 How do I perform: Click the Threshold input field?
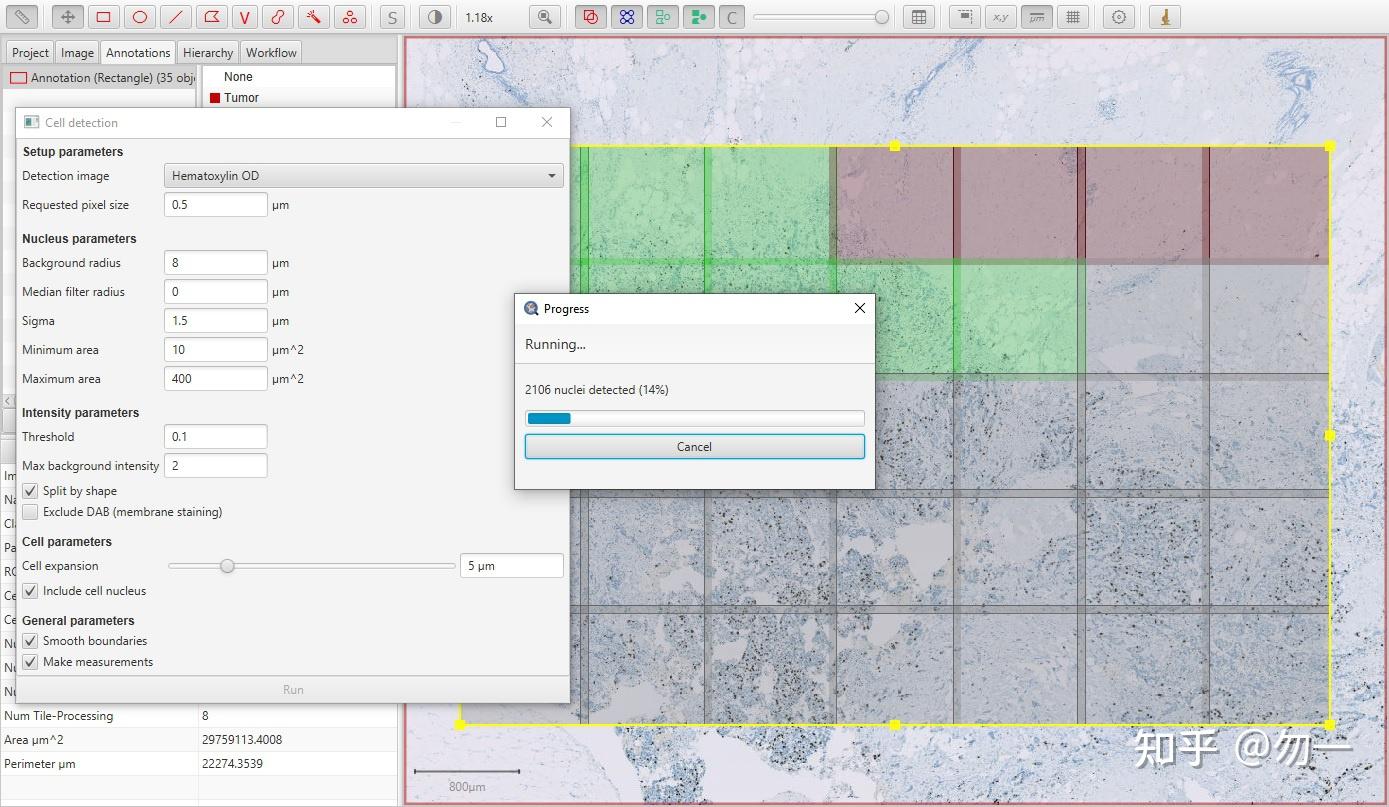215,437
